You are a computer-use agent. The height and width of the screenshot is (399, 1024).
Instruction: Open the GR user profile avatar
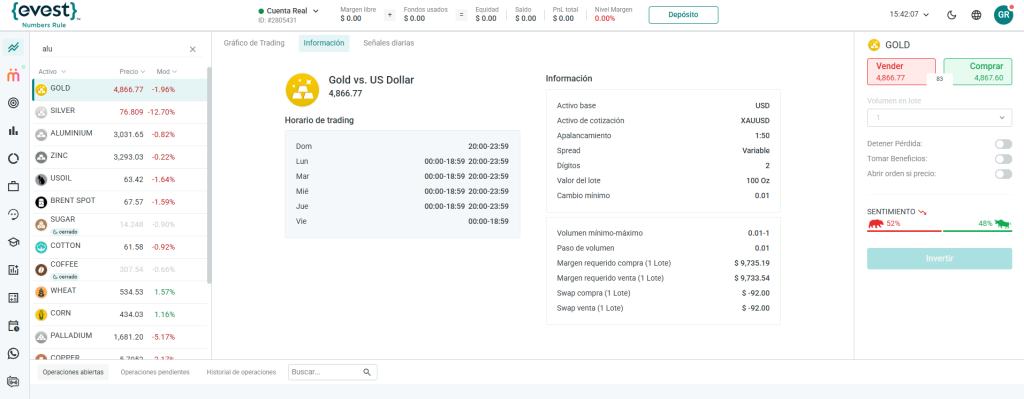1003,15
